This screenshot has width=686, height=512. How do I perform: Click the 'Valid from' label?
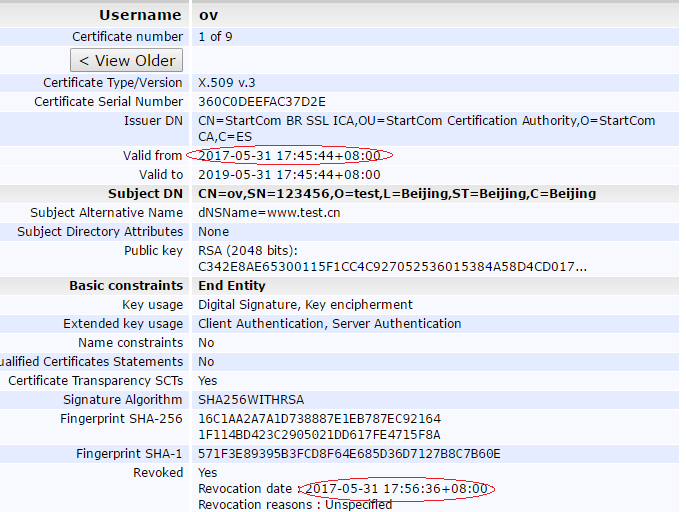[x=152, y=156]
